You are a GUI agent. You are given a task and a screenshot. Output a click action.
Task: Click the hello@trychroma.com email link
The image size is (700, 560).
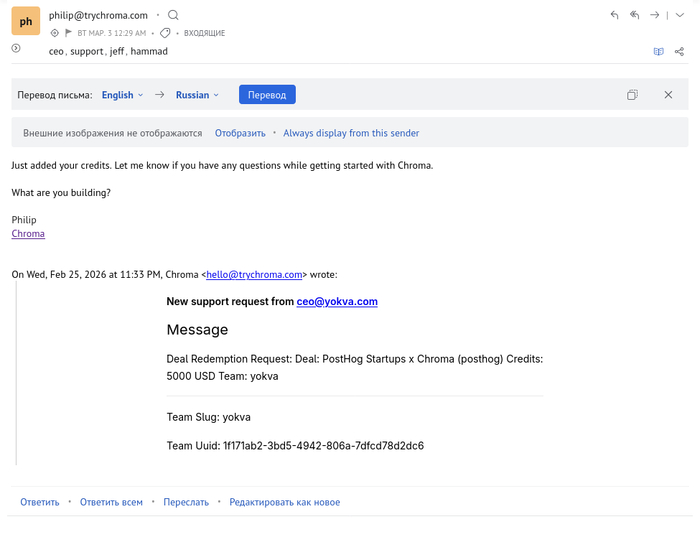(x=254, y=275)
